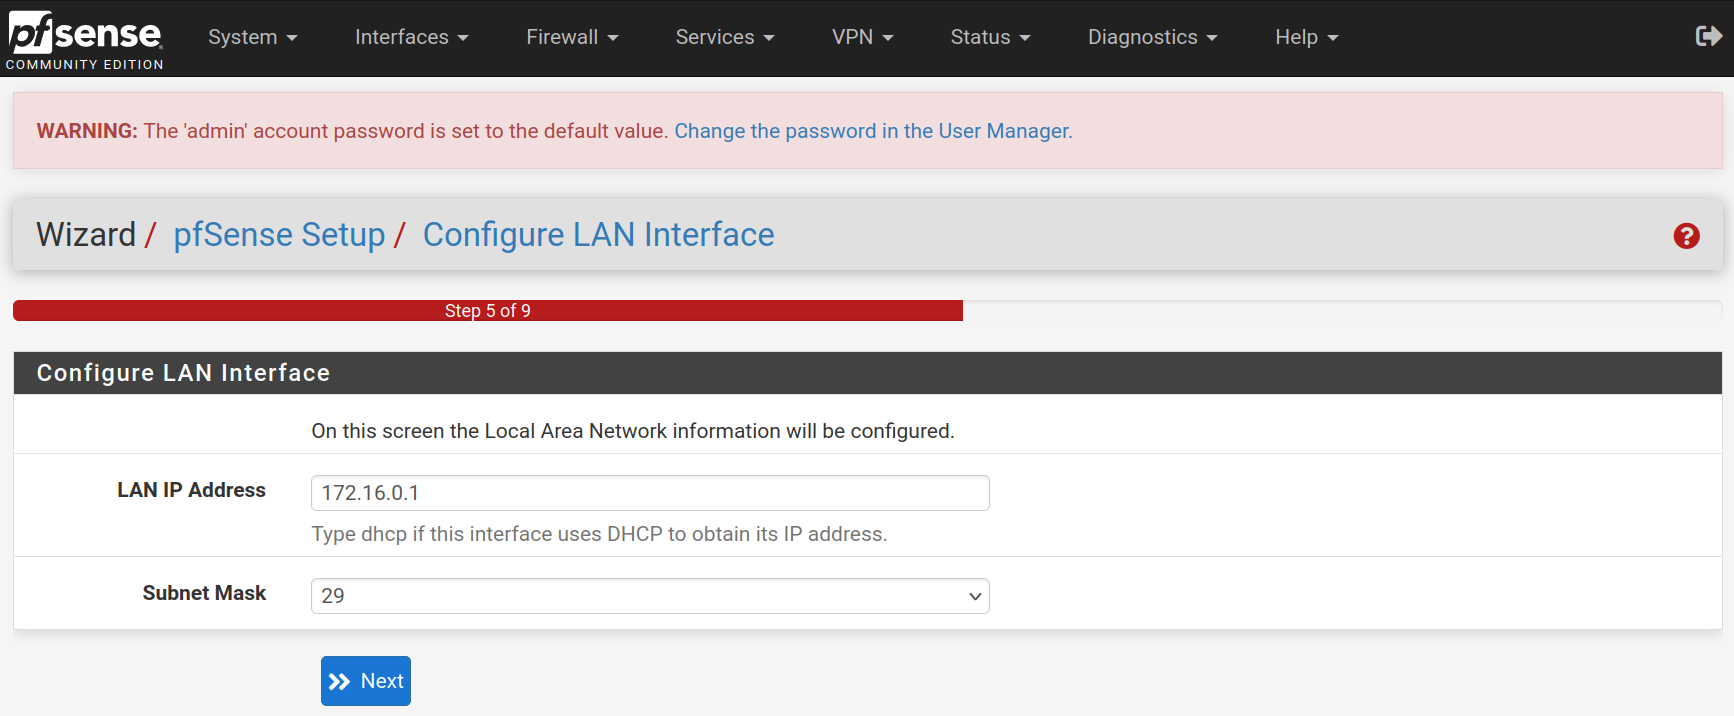Image resolution: width=1734 pixels, height=716 pixels.
Task: Expand the Diagnostics menu
Action: click(1152, 37)
